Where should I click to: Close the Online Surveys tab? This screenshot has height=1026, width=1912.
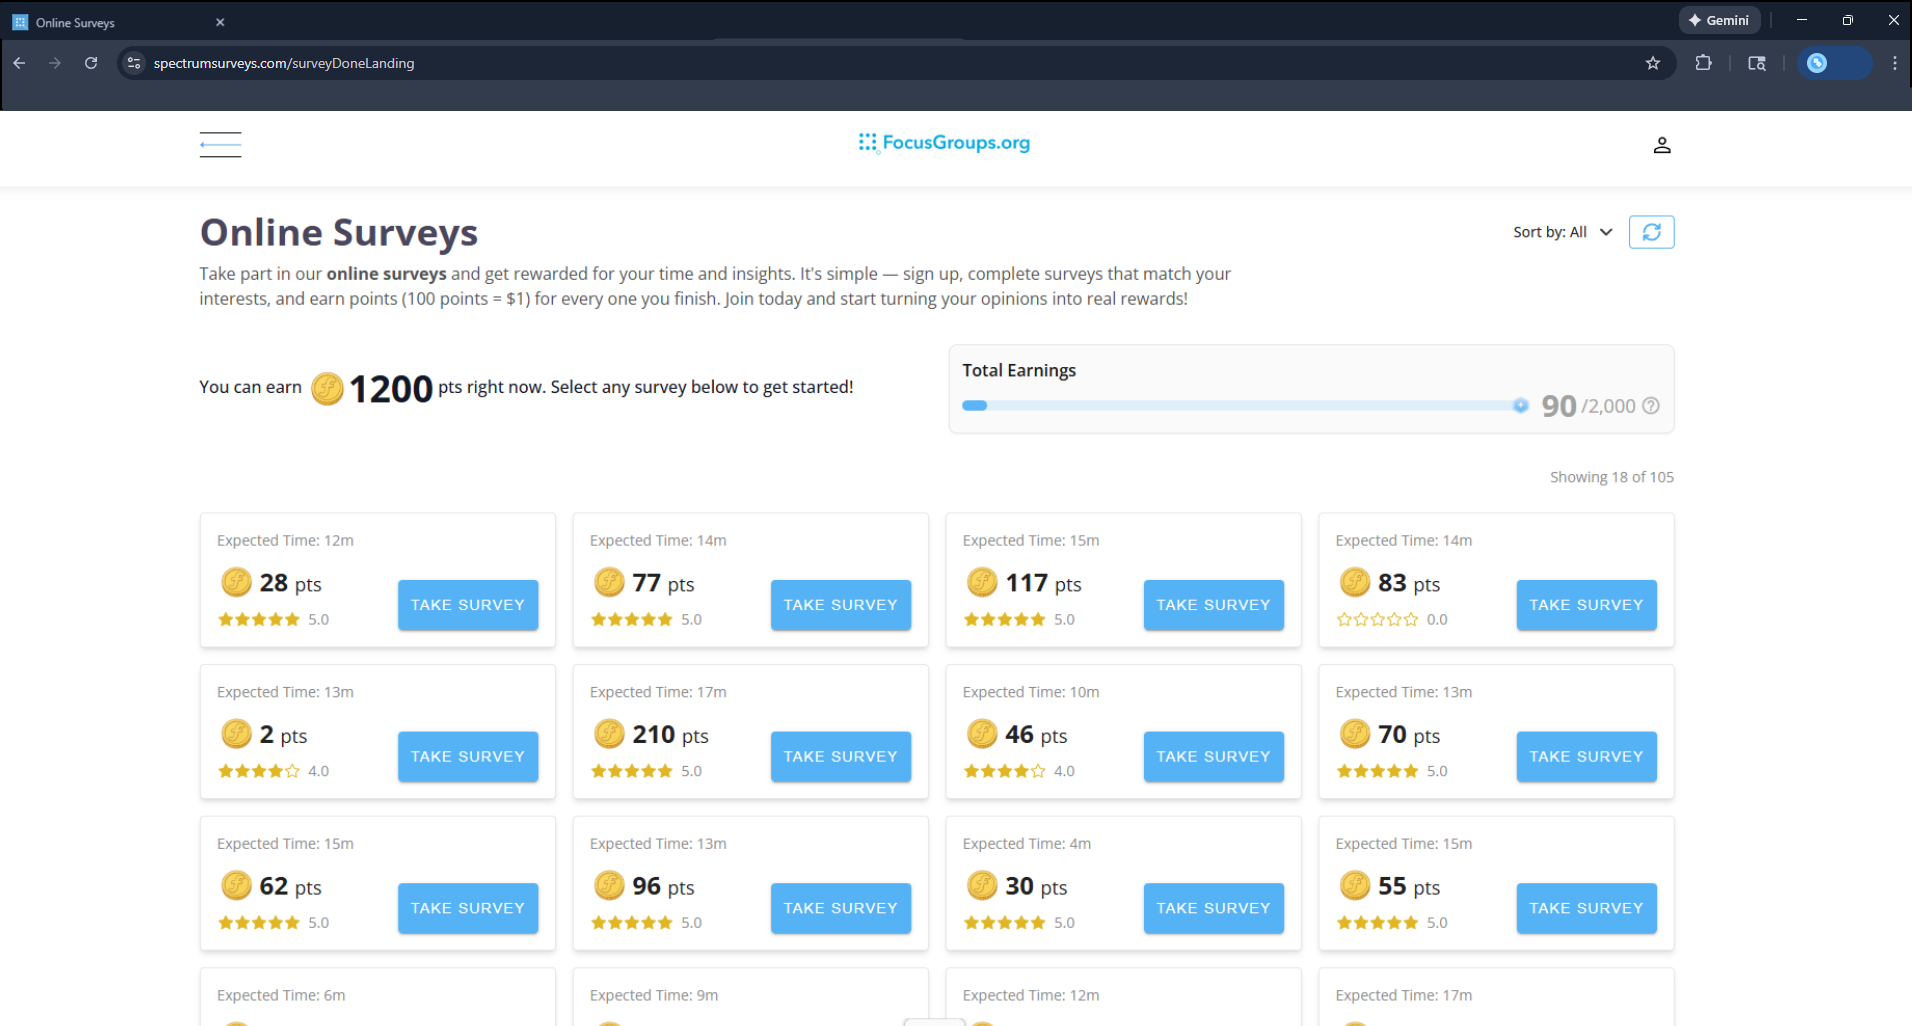(x=220, y=22)
